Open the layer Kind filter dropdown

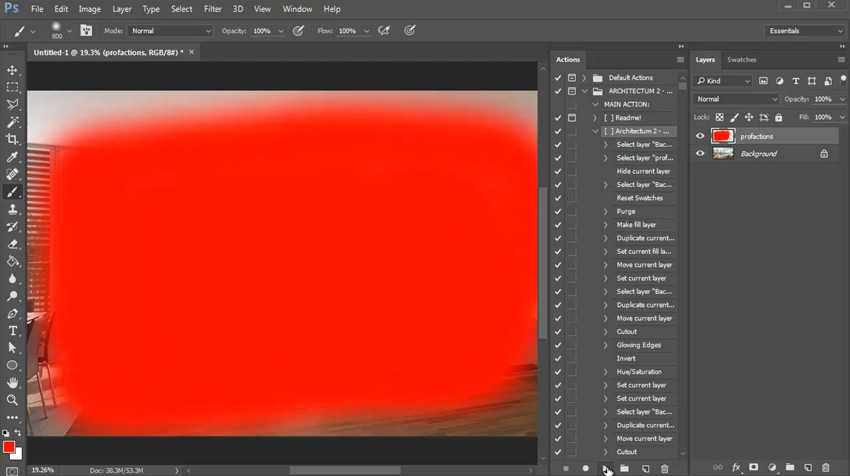(724, 81)
